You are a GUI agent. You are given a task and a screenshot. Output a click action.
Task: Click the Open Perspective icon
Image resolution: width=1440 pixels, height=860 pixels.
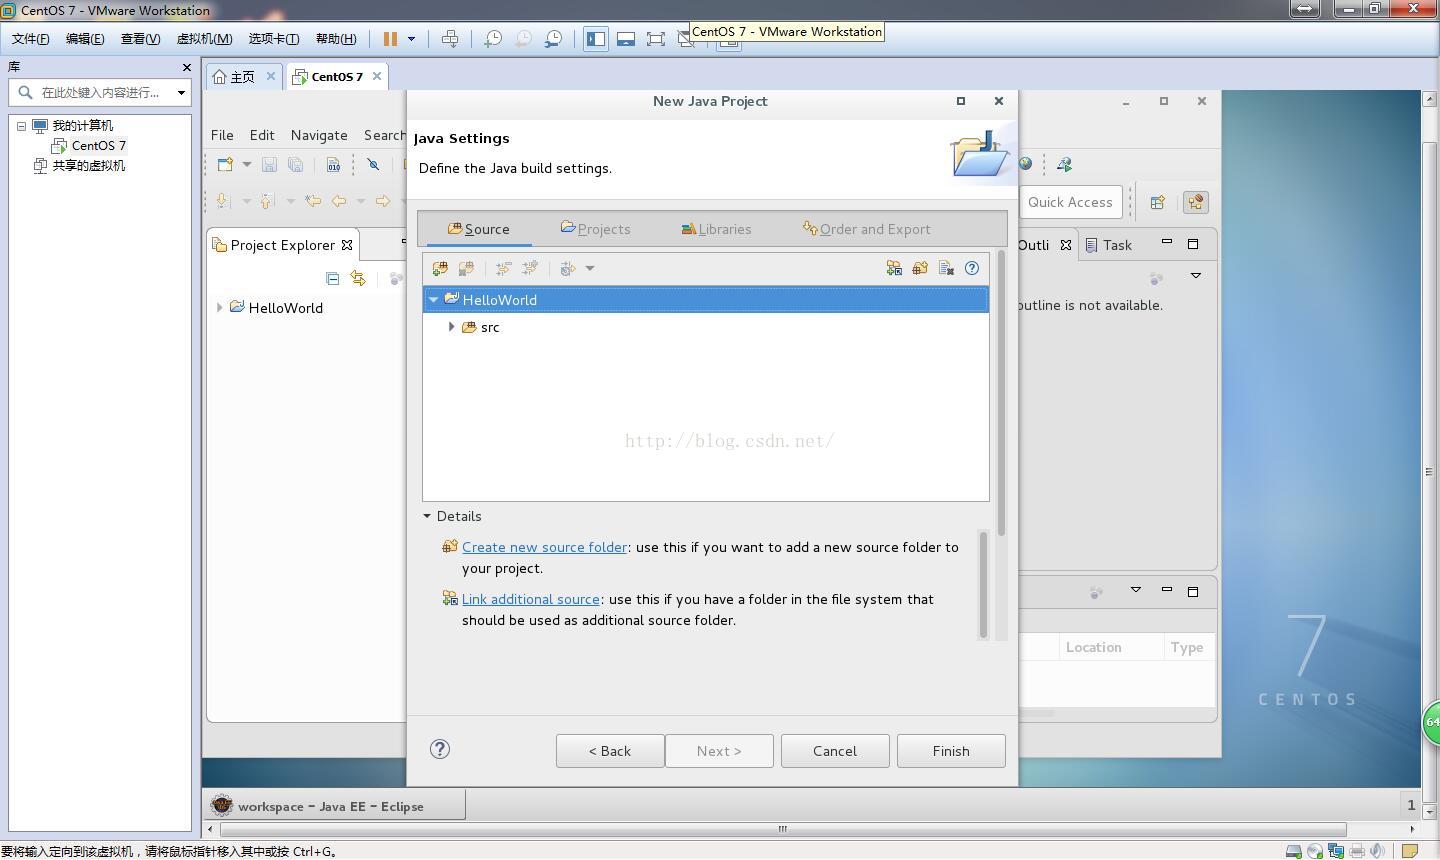tap(1157, 202)
